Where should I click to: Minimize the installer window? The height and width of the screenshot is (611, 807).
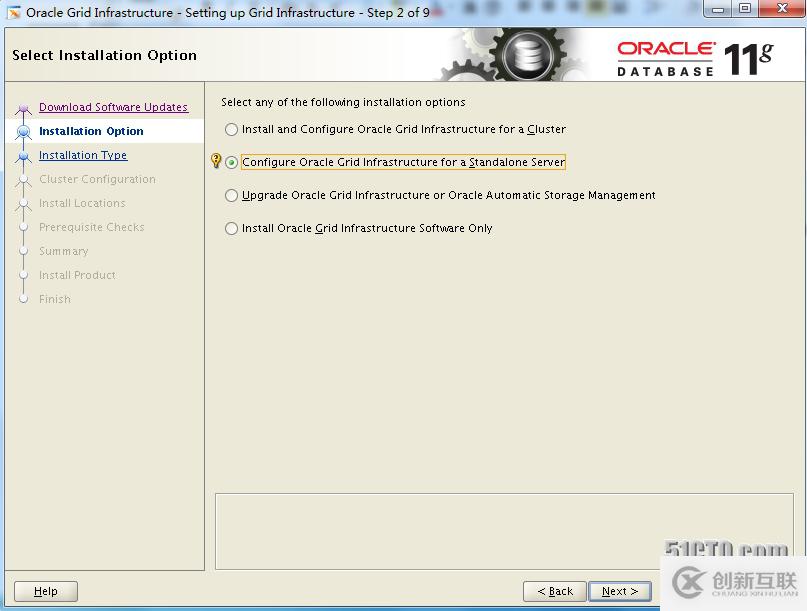[x=718, y=9]
